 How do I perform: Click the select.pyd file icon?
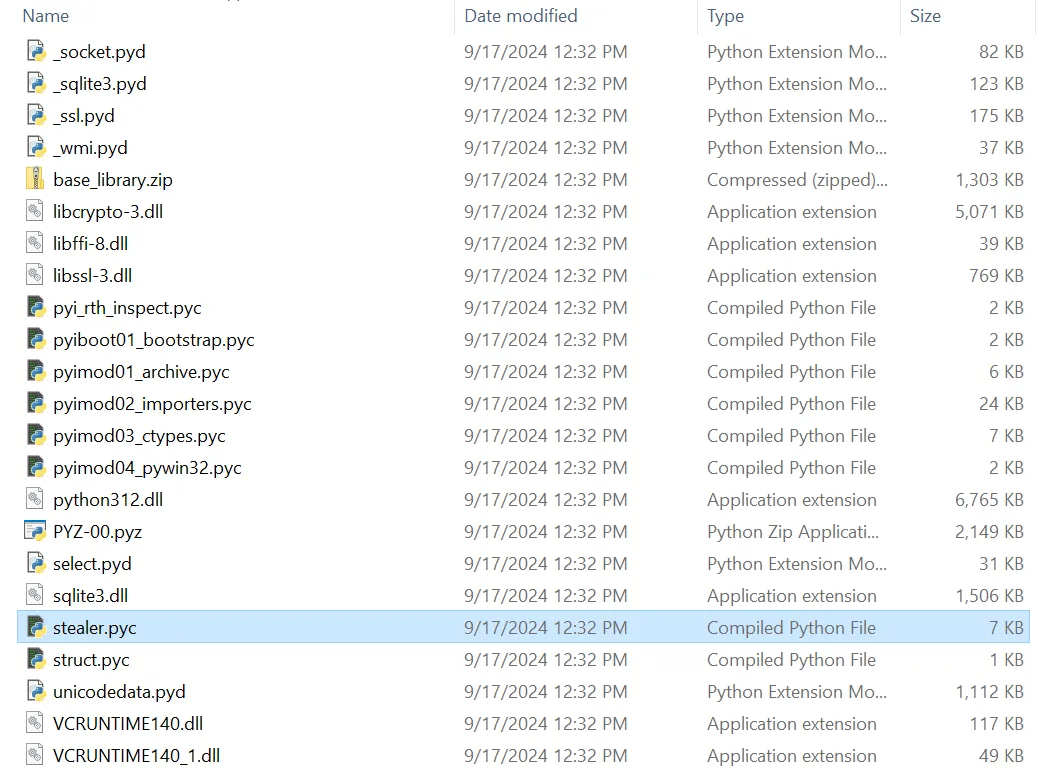tap(35, 563)
